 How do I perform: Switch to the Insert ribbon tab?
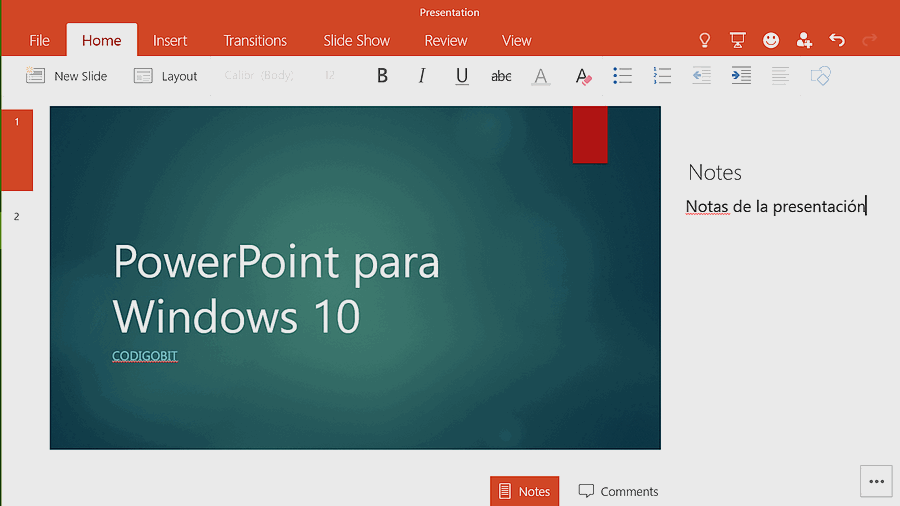[x=170, y=41]
